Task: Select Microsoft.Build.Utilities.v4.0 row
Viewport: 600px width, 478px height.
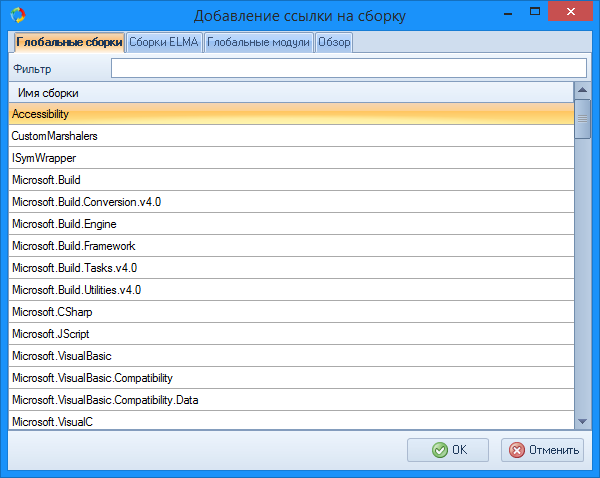Action: (x=291, y=290)
